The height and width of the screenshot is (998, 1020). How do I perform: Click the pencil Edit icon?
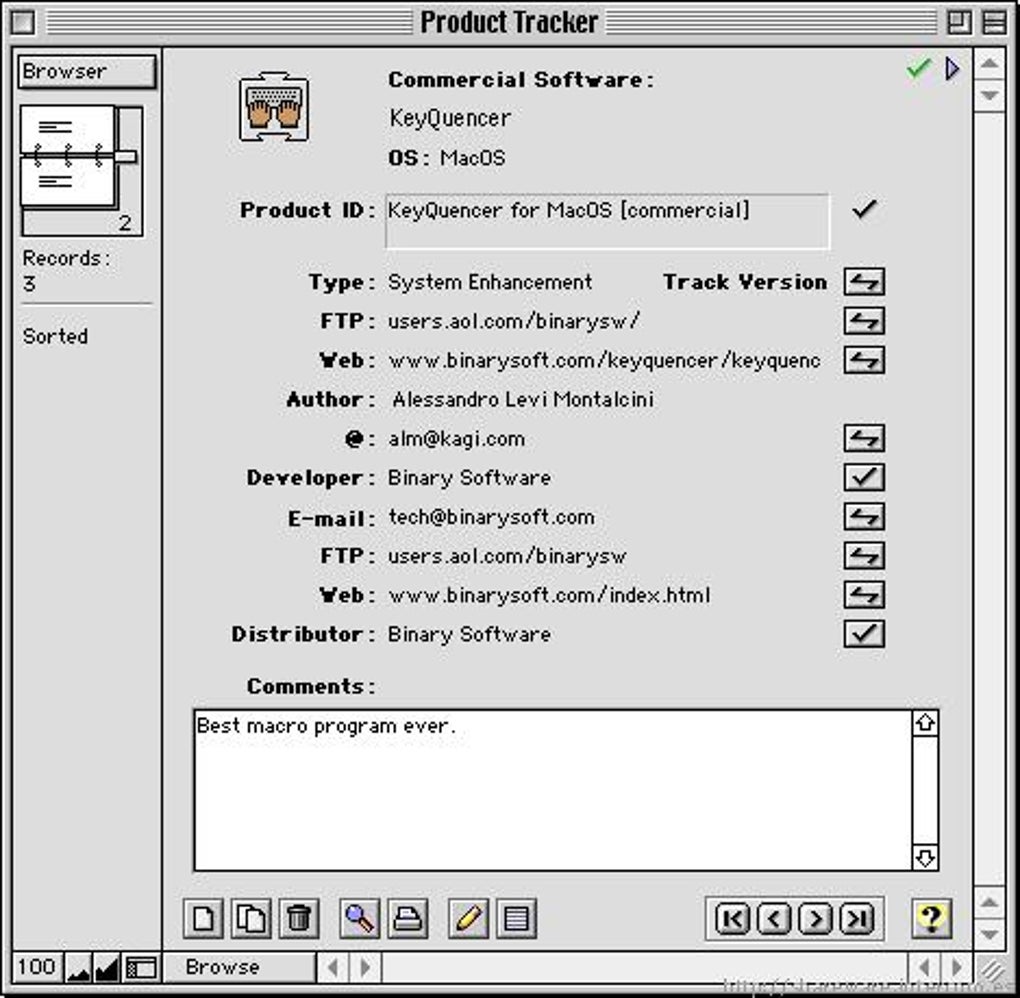(468, 918)
